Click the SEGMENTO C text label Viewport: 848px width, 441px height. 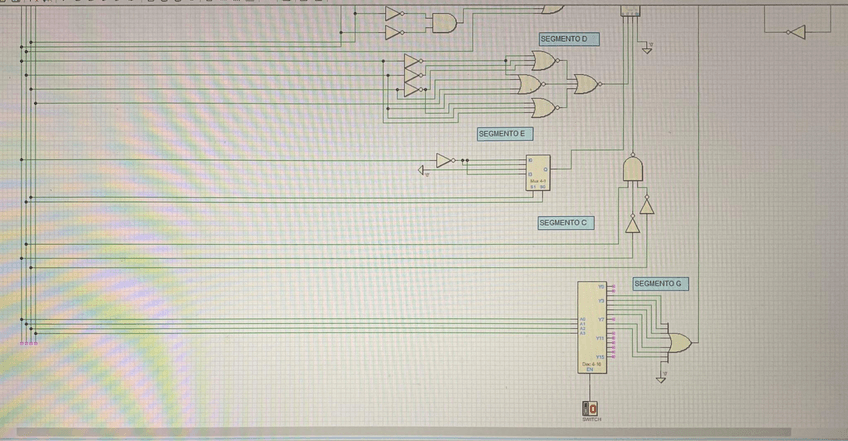566,223
